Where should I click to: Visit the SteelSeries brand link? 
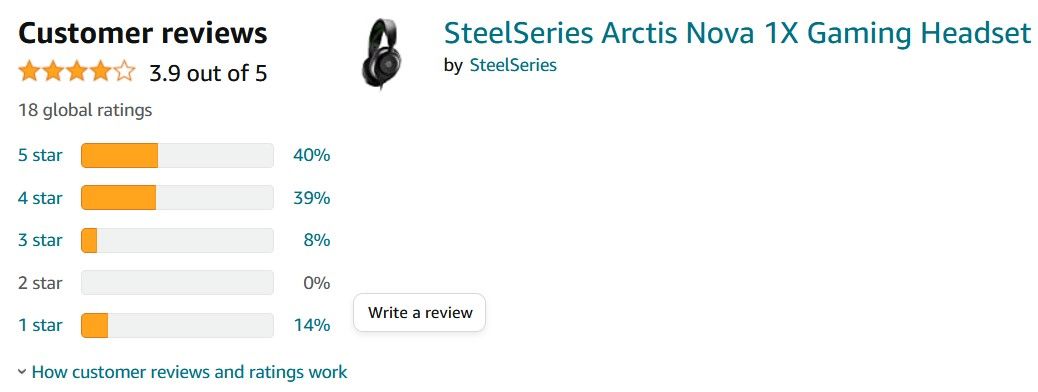pos(513,65)
